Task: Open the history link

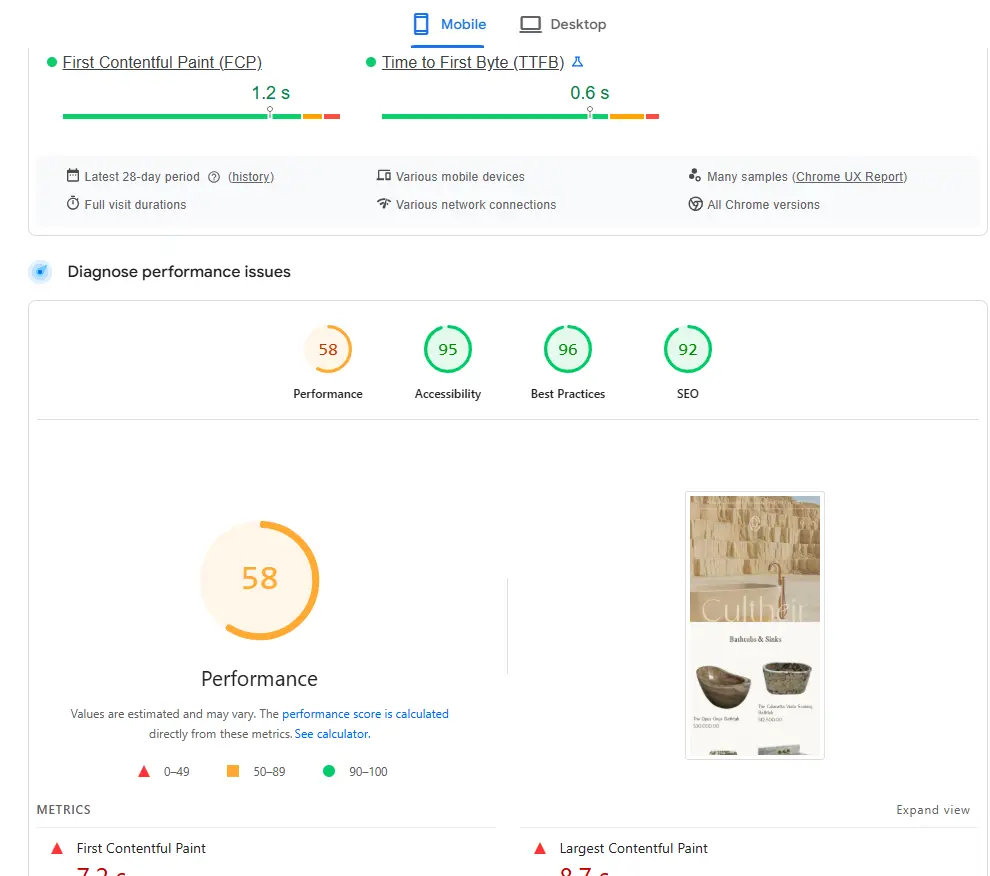Action: (251, 177)
